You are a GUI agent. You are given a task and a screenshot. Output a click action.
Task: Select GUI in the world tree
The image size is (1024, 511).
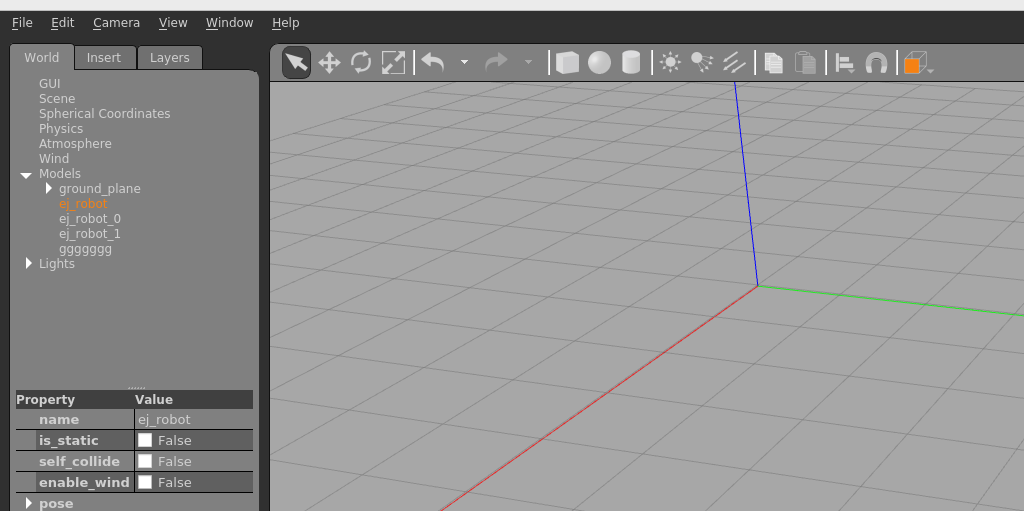pos(50,84)
